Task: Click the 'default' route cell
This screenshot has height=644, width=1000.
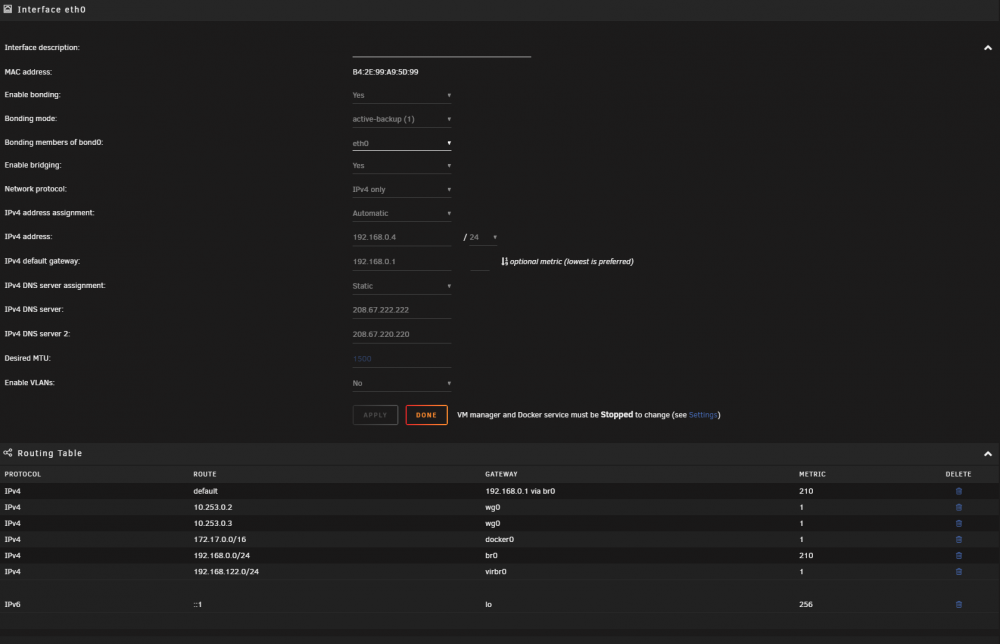Action: coord(205,491)
